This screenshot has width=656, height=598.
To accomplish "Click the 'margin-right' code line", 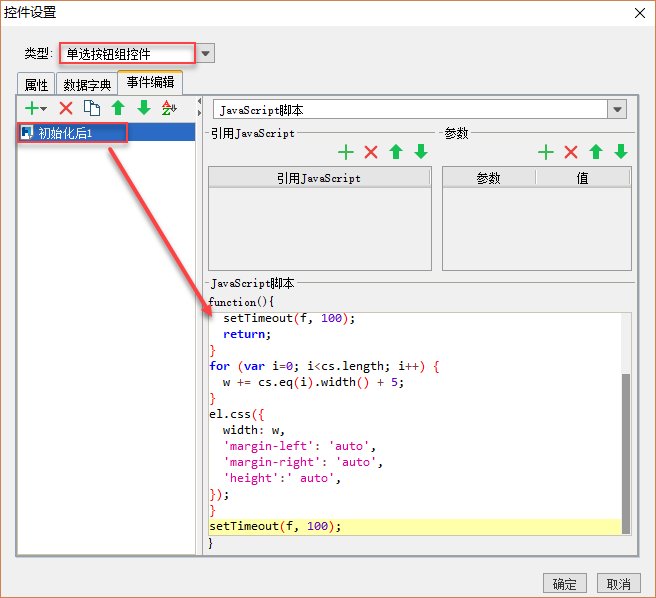I will (303, 462).
